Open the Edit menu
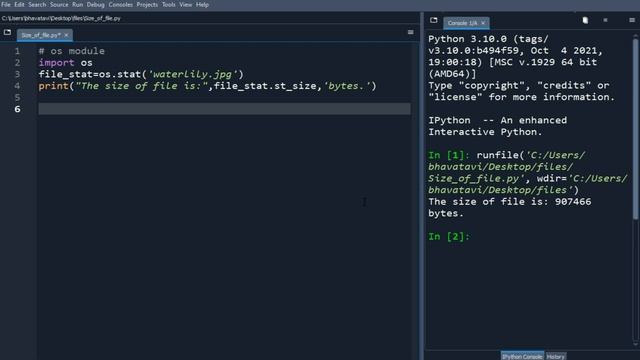This screenshot has height=360, width=640. [x=19, y=5]
